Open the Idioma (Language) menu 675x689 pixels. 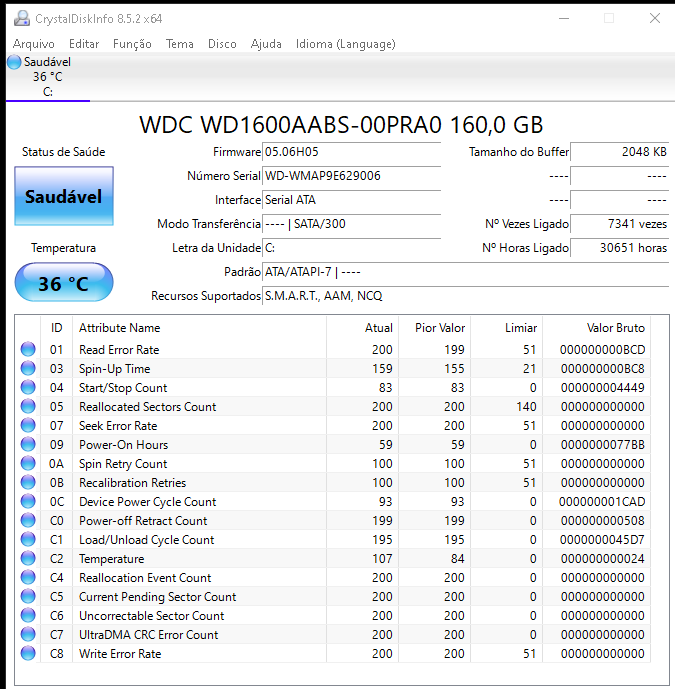pos(345,44)
